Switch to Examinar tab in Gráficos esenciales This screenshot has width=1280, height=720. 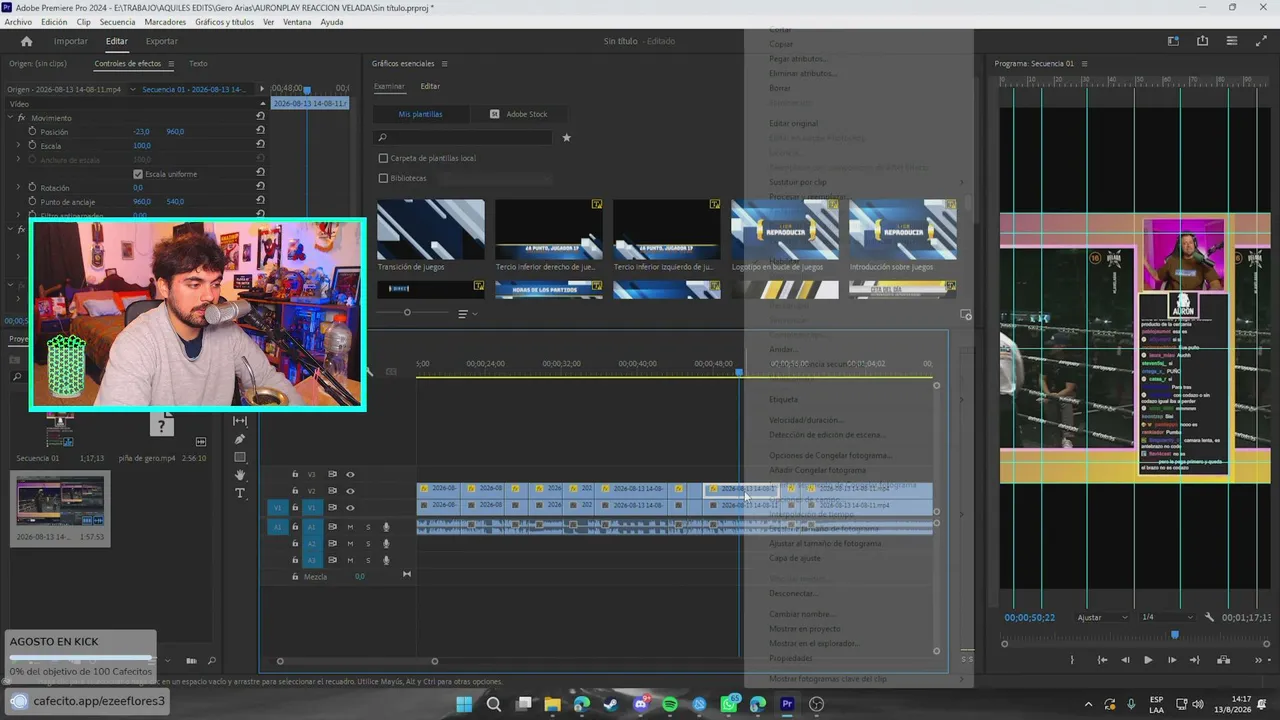click(389, 87)
